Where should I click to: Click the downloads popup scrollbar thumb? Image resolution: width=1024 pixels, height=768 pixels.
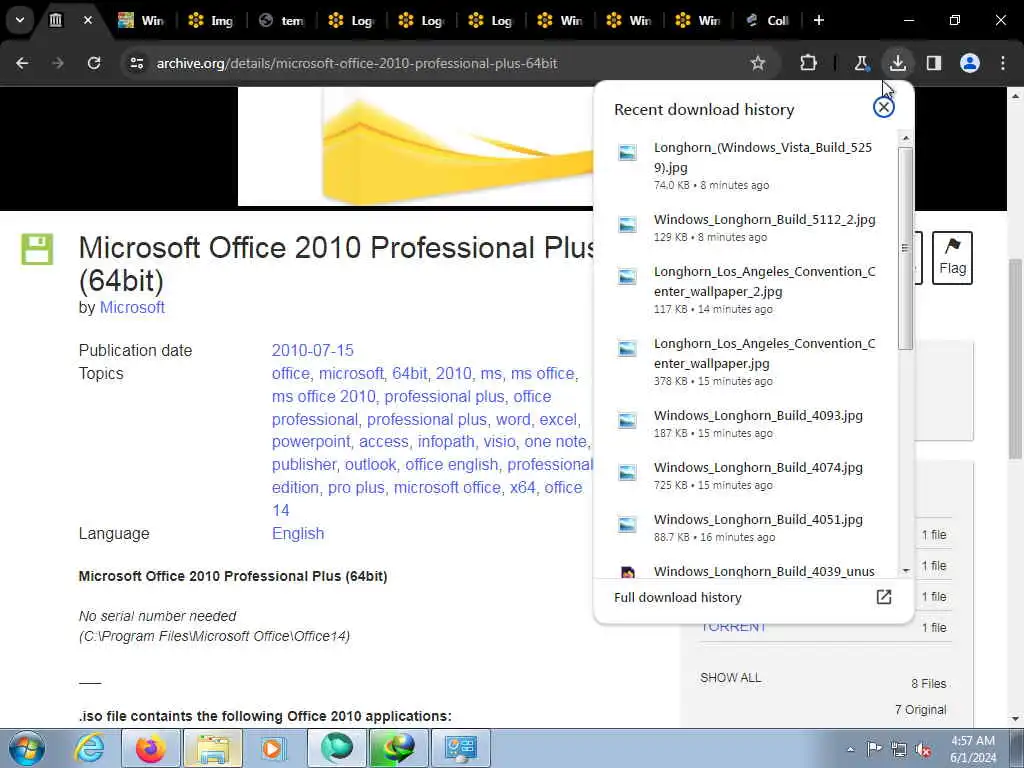tap(905, 248)
